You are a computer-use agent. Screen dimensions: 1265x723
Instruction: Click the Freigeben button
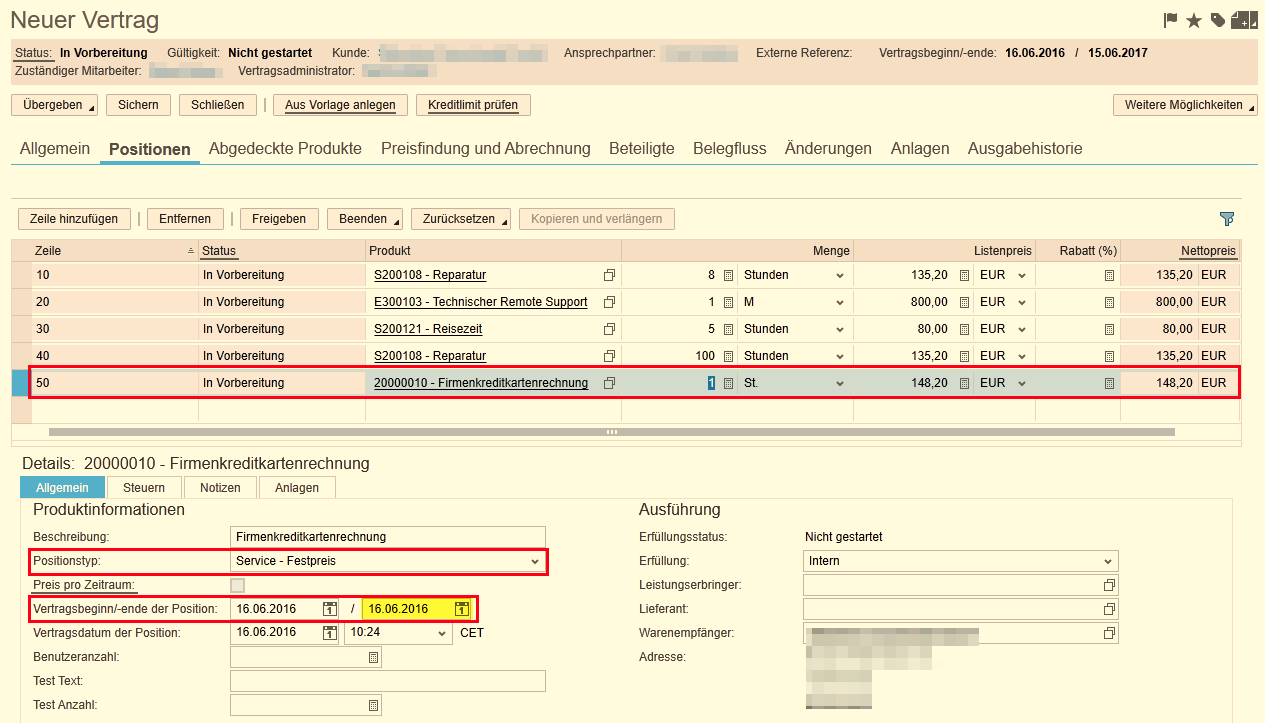click(x=279, y=219)
